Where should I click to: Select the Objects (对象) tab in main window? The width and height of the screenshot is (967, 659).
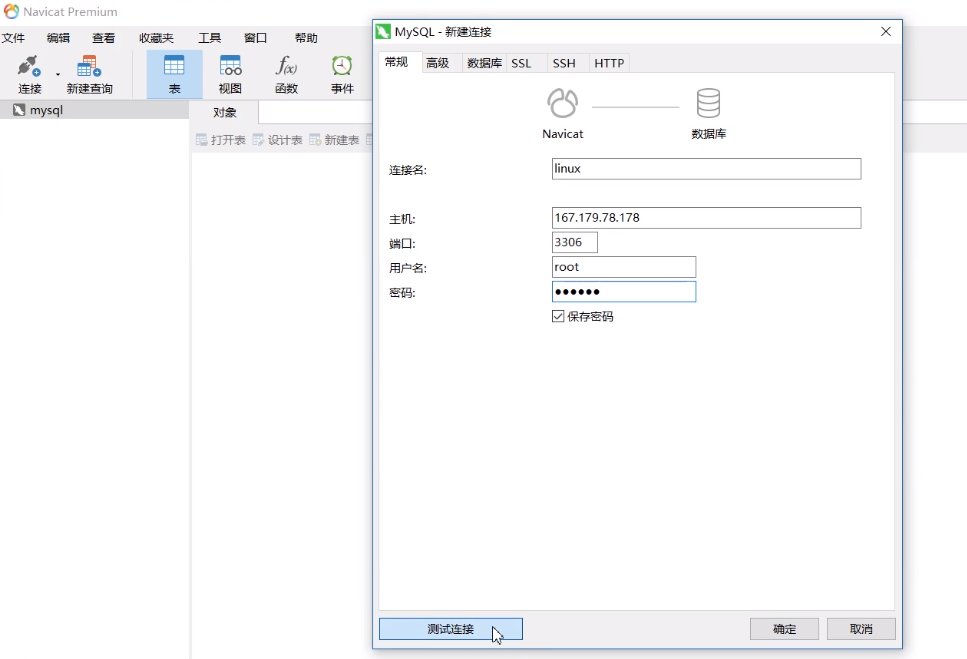click(224, 112)
